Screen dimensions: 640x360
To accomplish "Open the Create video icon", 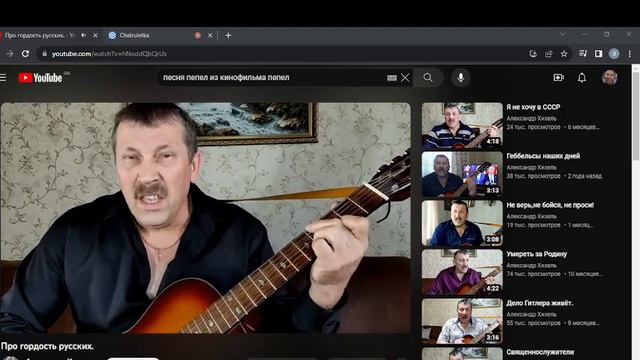I will tap(558, 78).
